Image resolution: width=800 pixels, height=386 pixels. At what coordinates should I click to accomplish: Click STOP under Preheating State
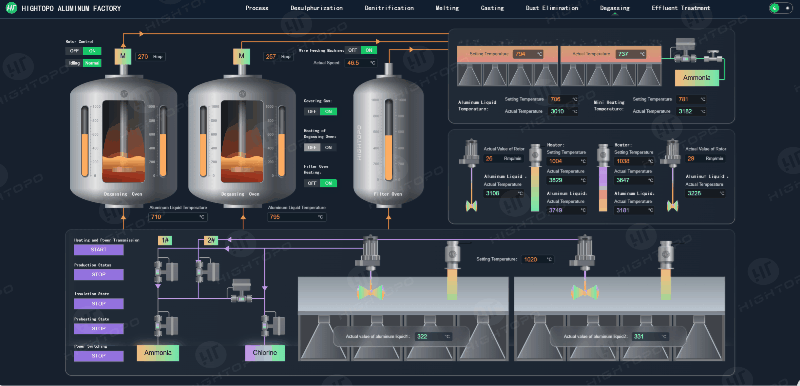98,329
